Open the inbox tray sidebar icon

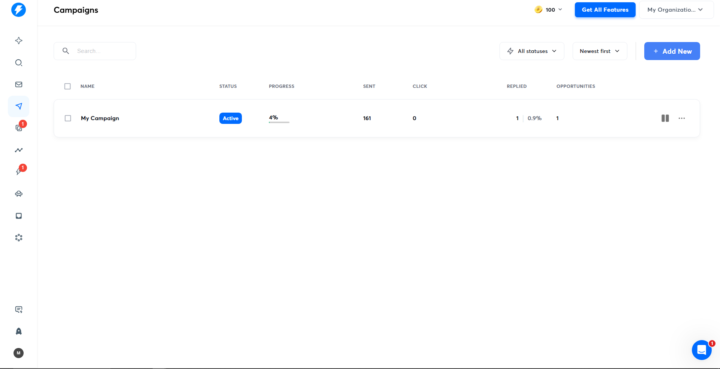tap(18, 216)
